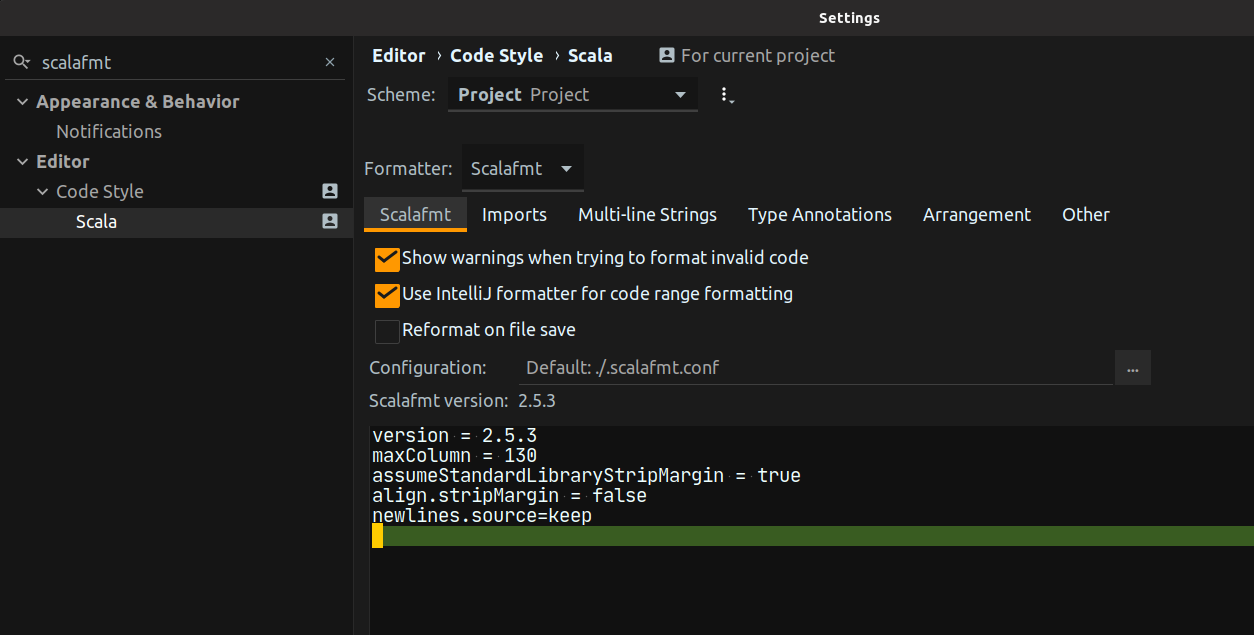Screen dimensions: 1254x635
Task: Switch to Multi-line Strings tab
Action: [647, 215]
